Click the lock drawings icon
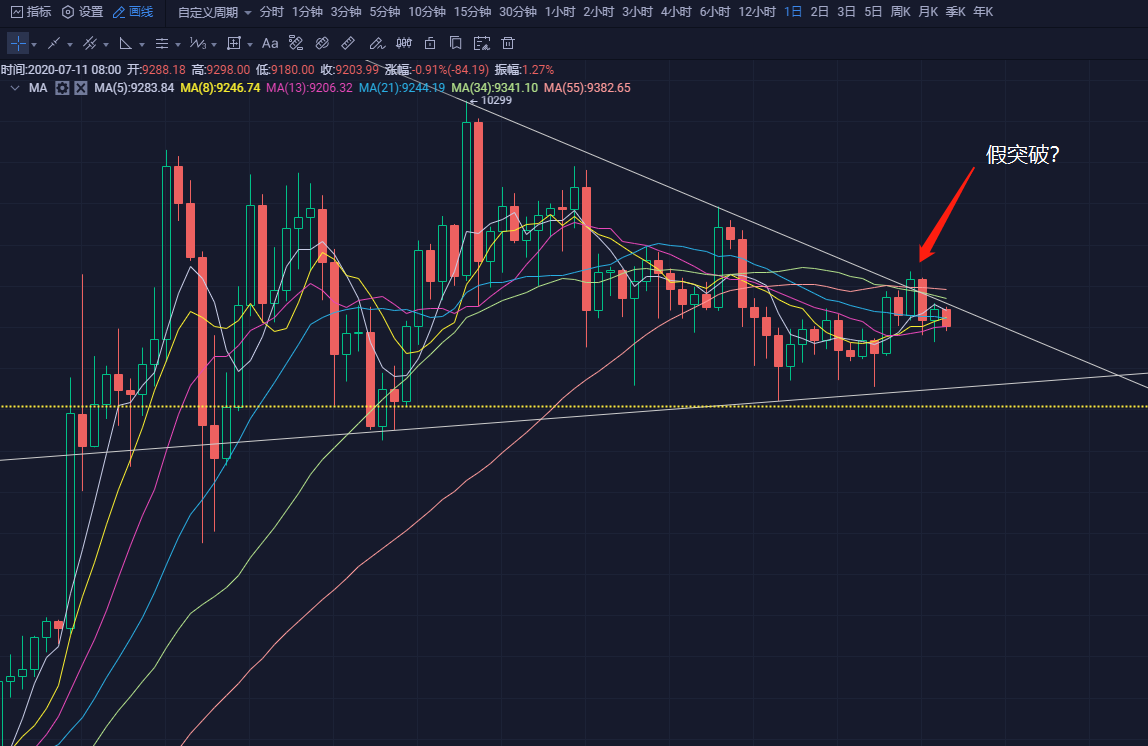Viewport: 1148px width, 746px height. point(430,43)
